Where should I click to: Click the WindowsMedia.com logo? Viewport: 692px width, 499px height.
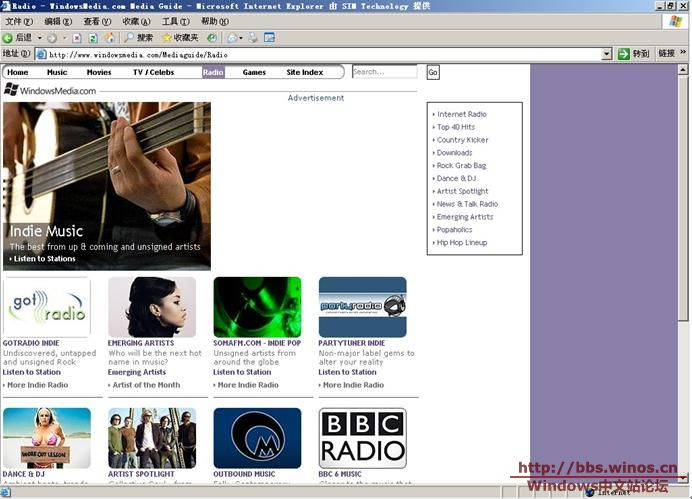tap(50, 90)
